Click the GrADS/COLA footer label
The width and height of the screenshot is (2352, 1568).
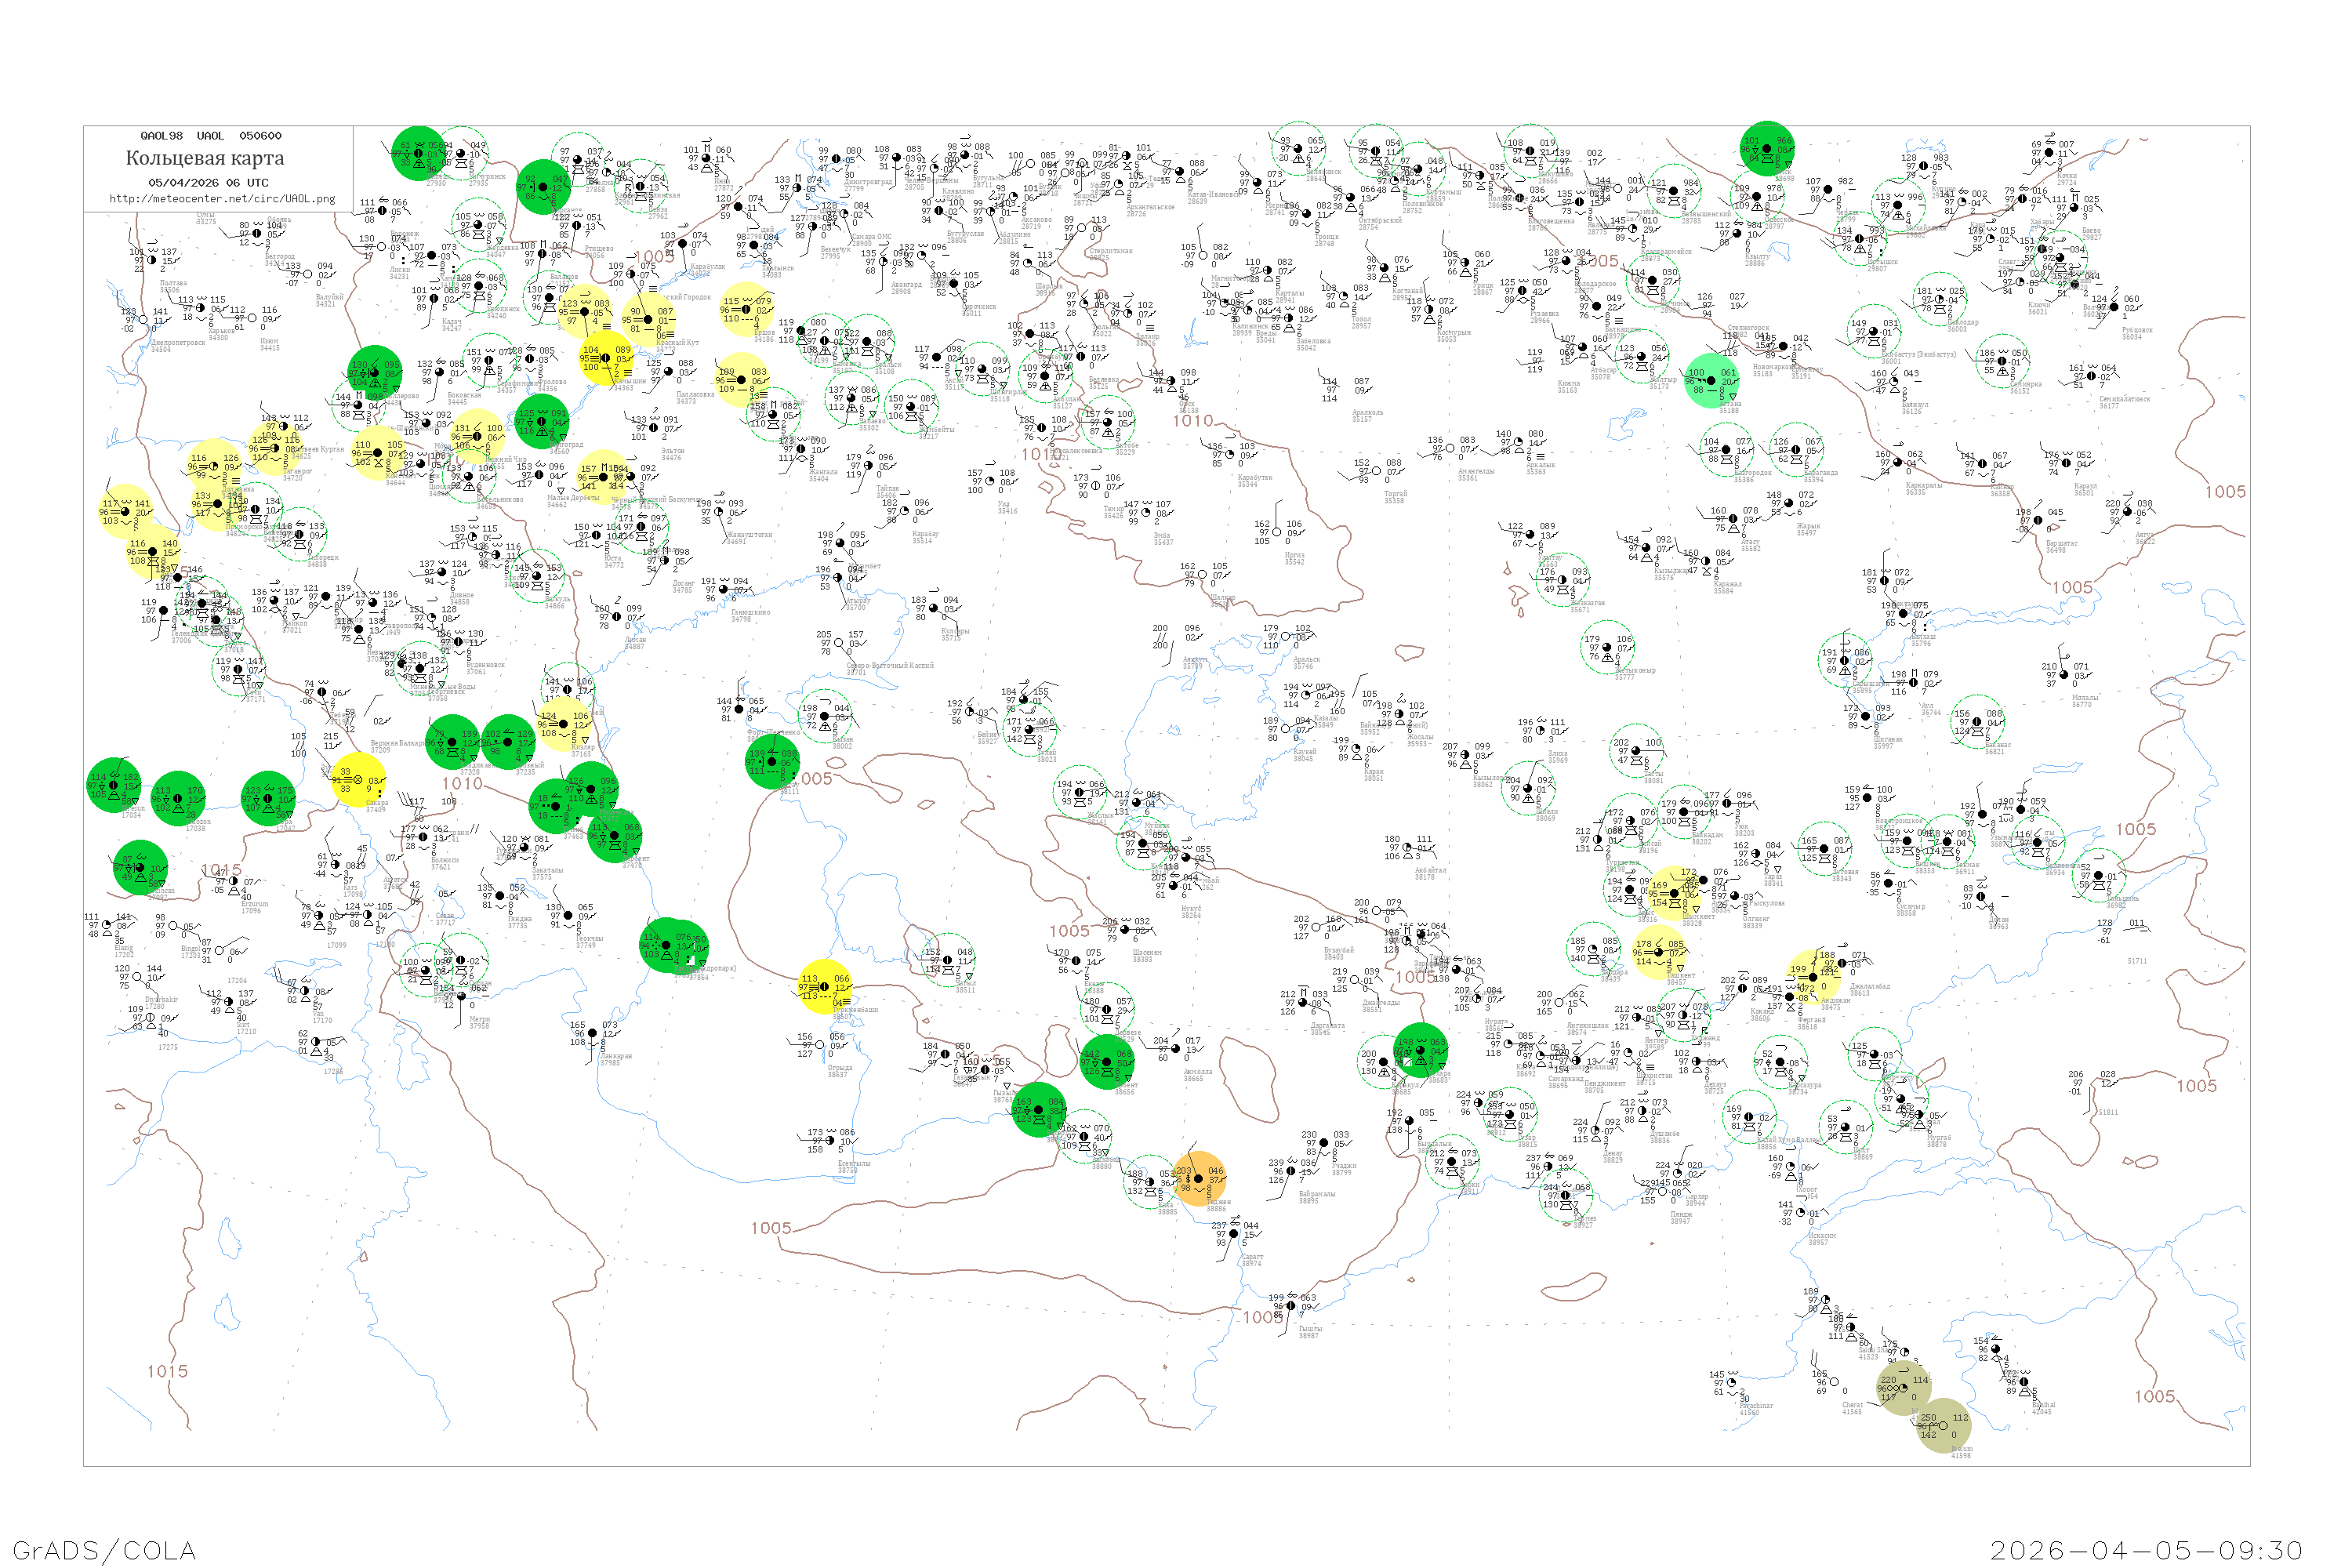click(104, 1550)
